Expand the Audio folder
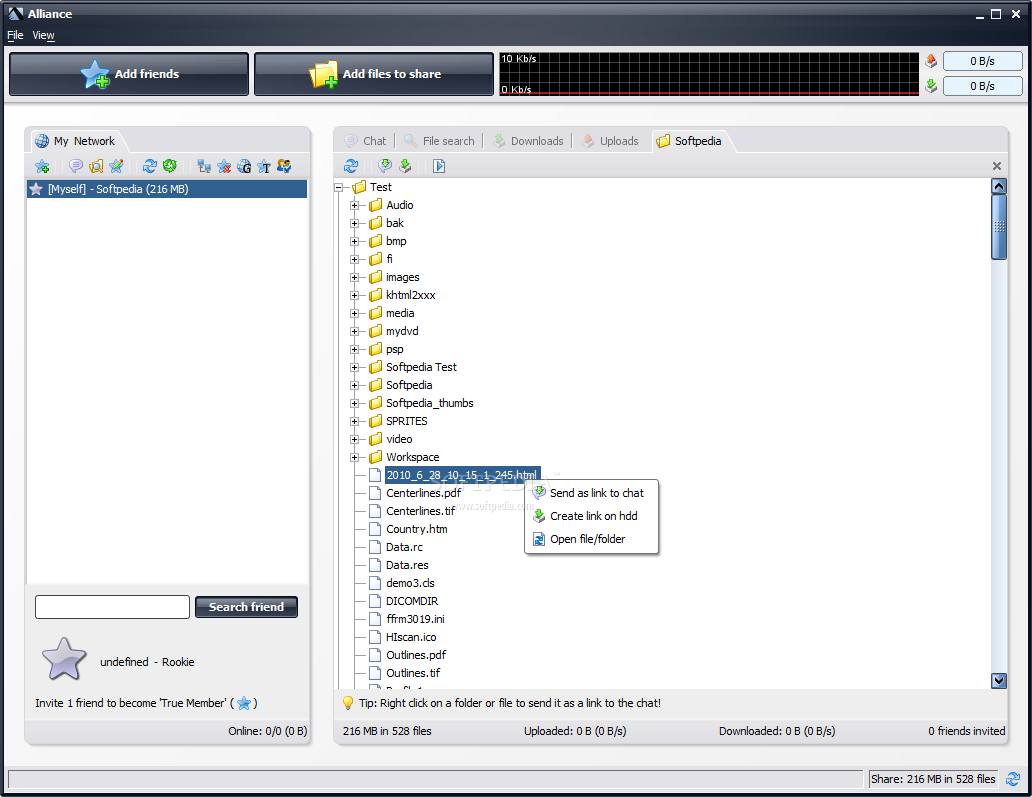This screenshot has width=1032, height=797. pos(354,205)
